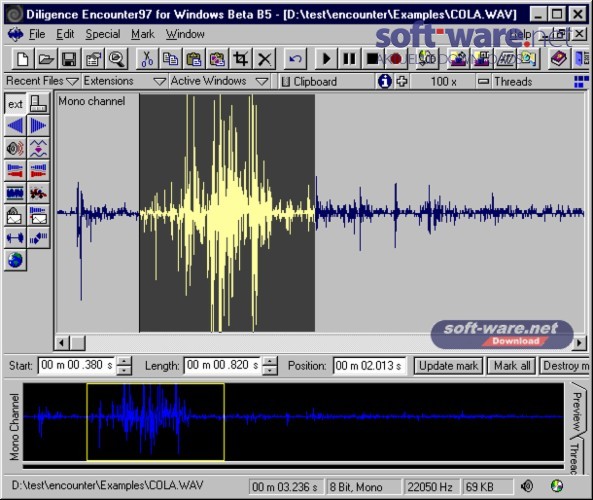Click the minus icon beside Threads
The height and width of the screenshot is (500, 593).
(483, 81)
